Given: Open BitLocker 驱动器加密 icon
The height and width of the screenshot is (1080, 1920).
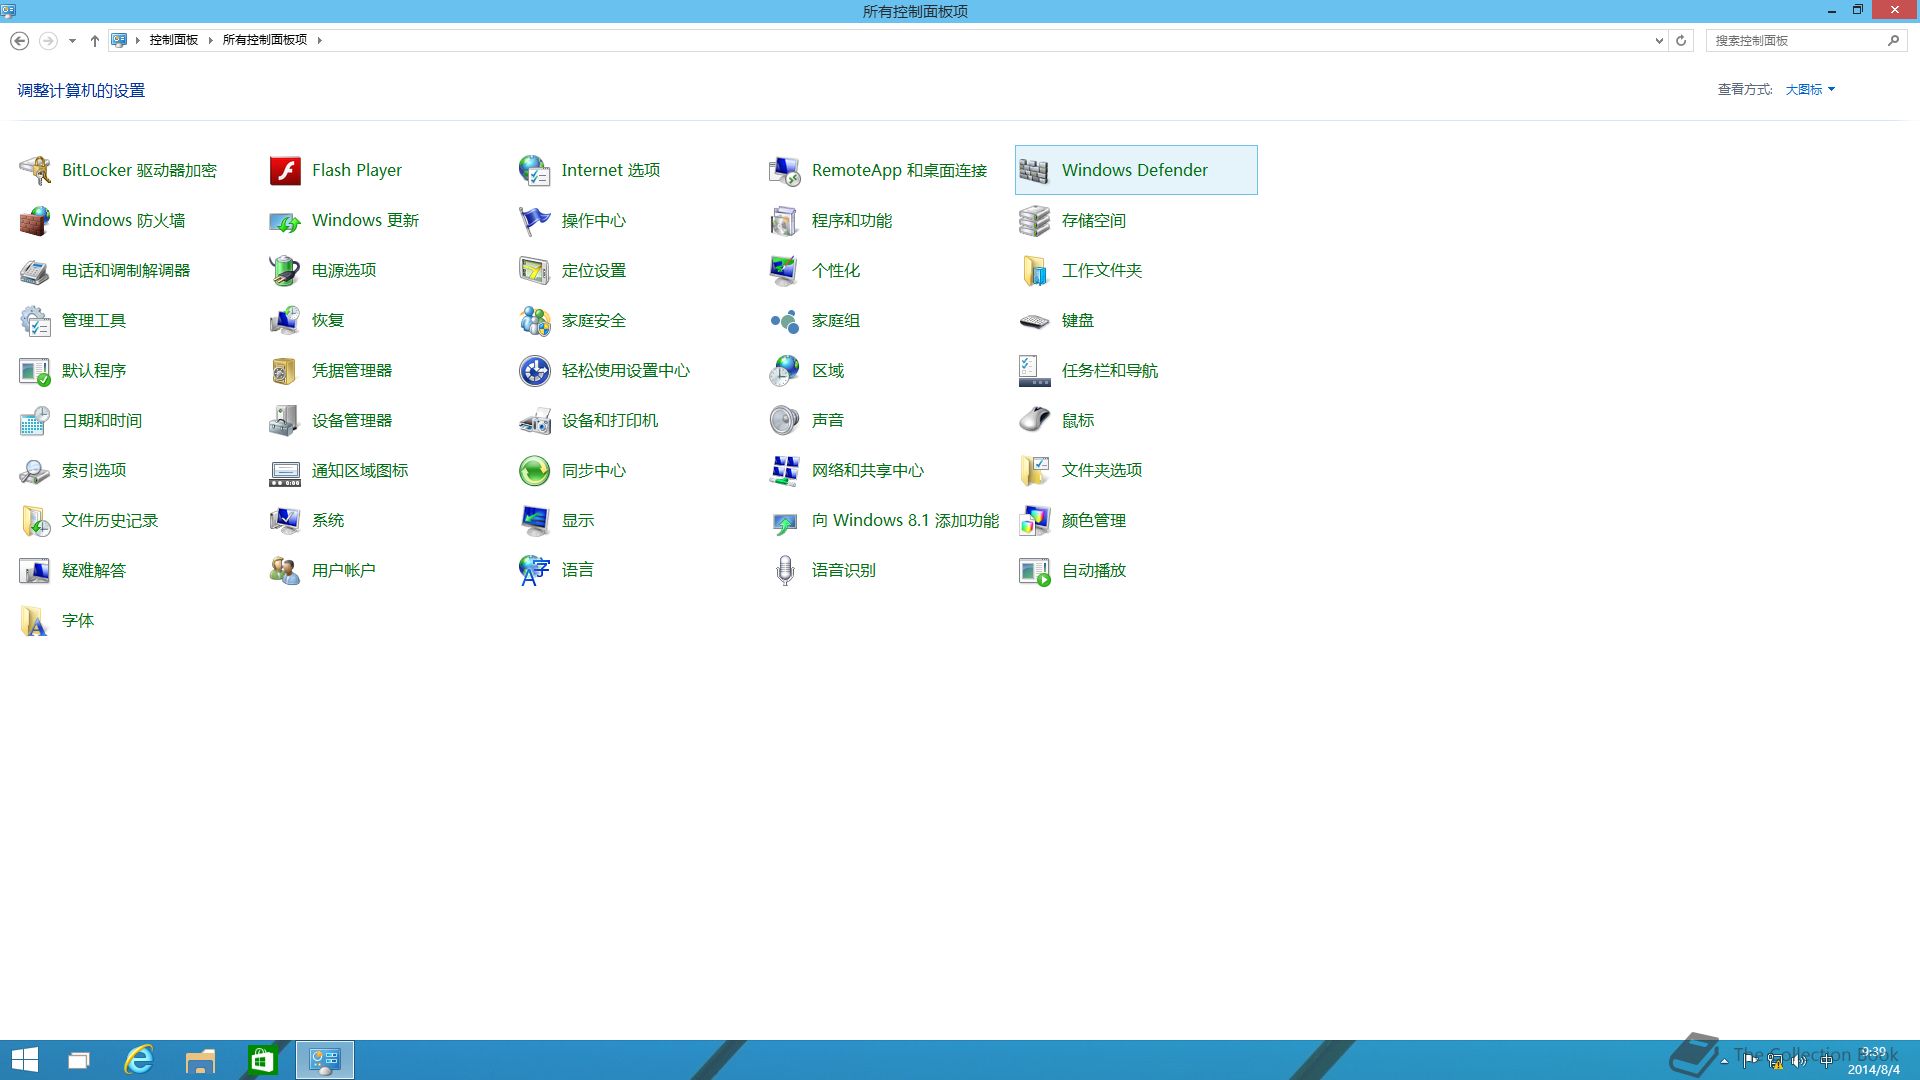Looking at the screenshot, I should (x=35, y=170).
